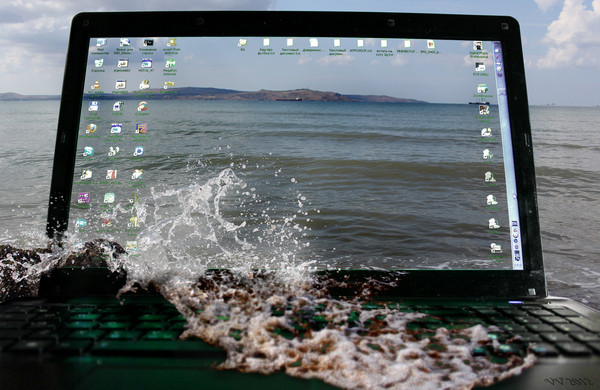Launch the EOS Utility shortcut
This screenshot has width=600, height=390.
point(480,67)
